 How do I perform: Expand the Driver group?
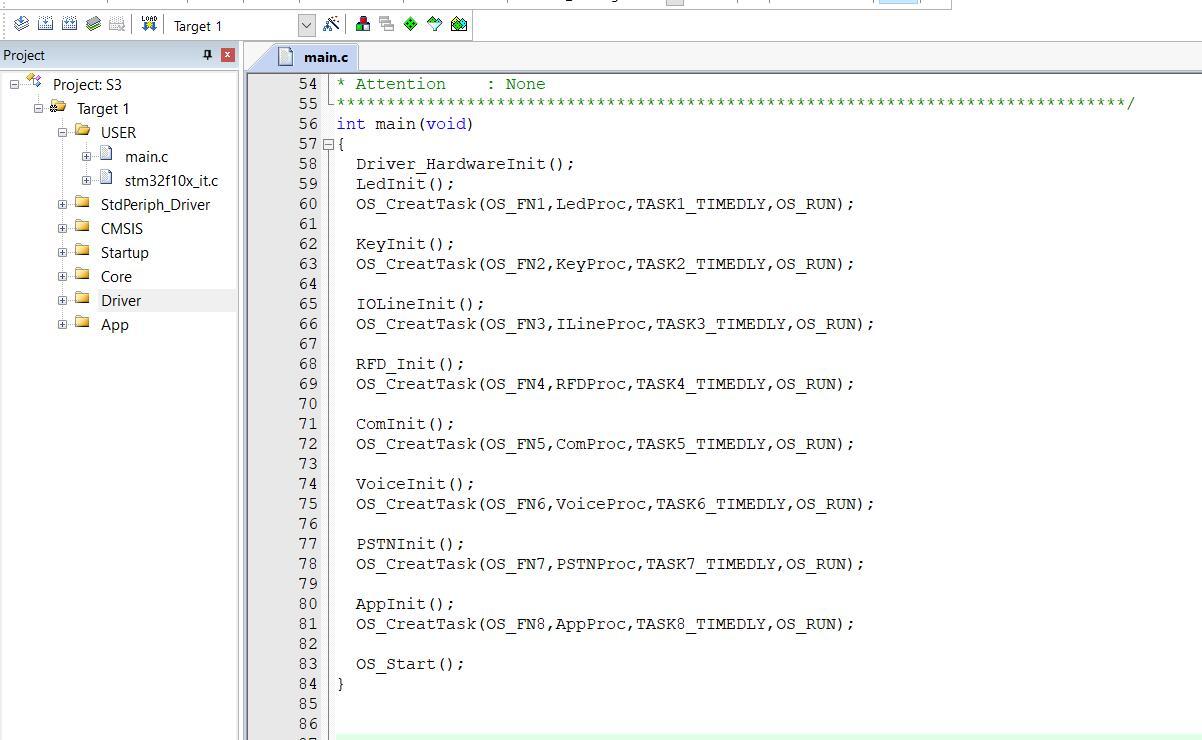(62, 300)
